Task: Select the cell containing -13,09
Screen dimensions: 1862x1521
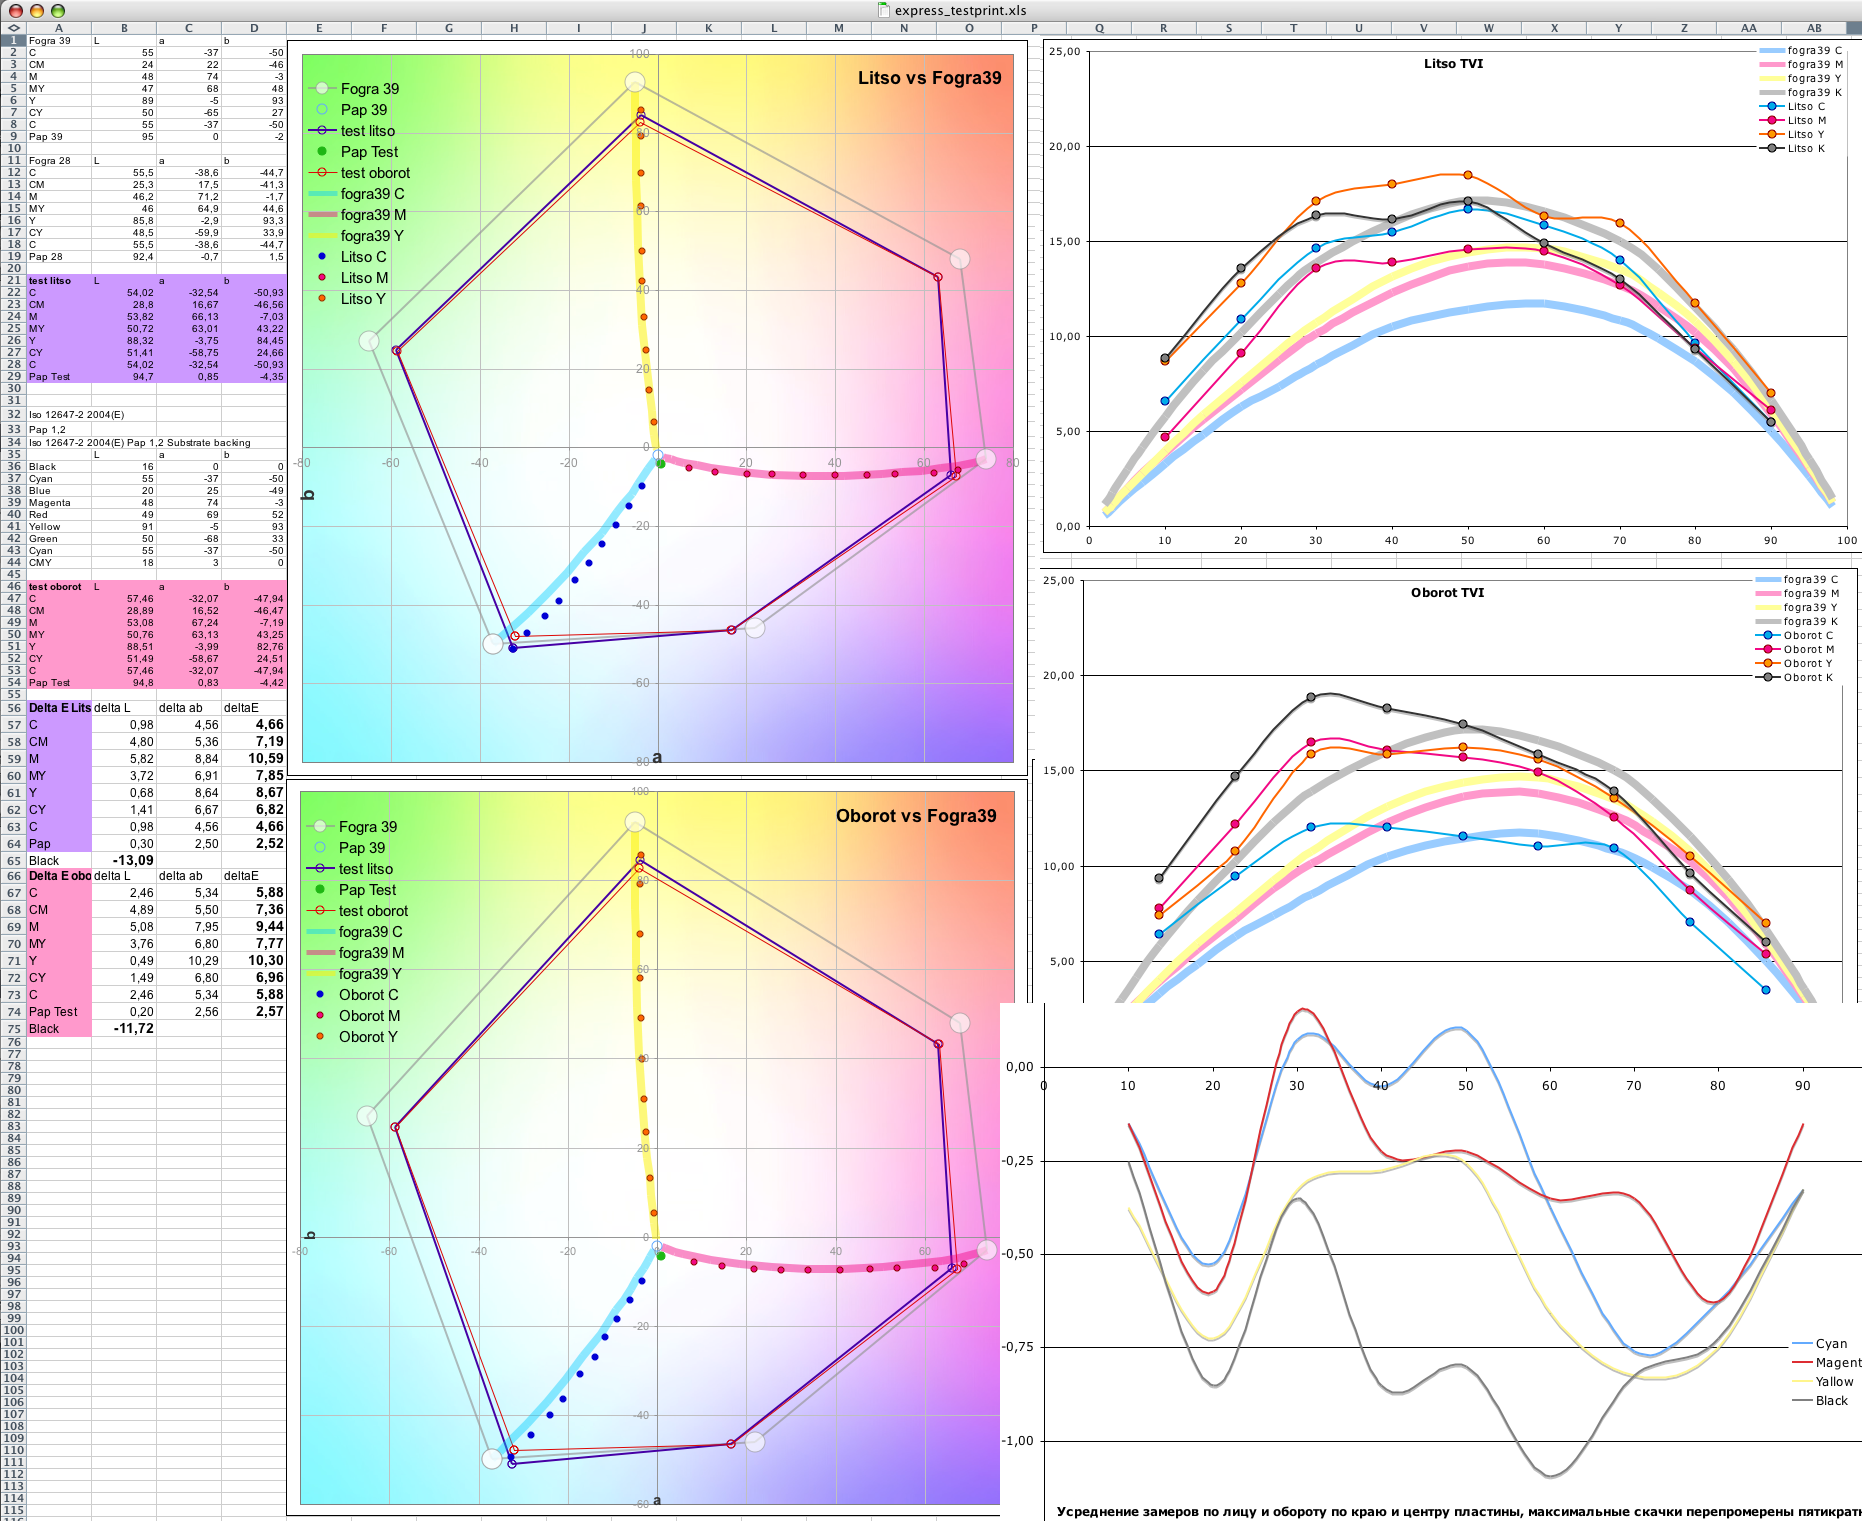Action: pyautogui.click(x=124, y=860)
